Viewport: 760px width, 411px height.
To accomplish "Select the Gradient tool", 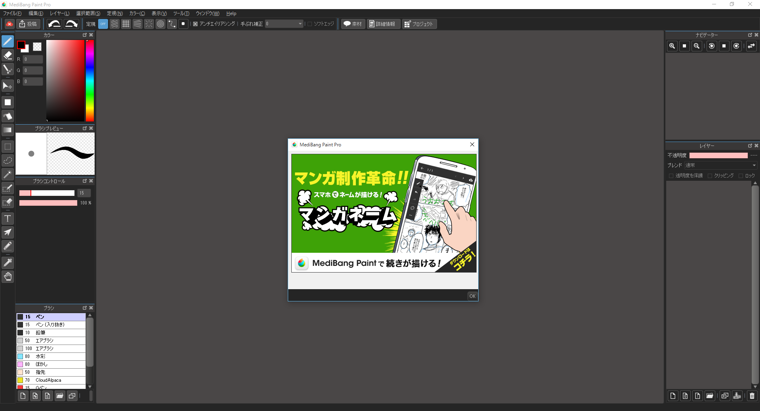I will click(x=8, y=130).
